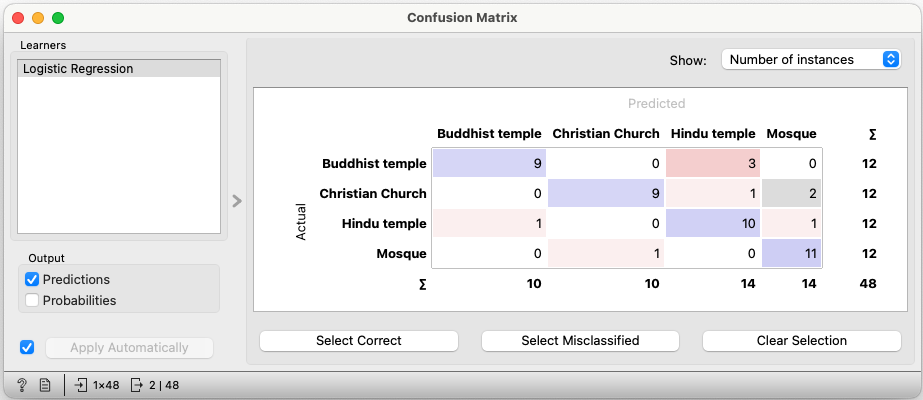Uncheck the Apply Automatically checkbox
This screenshot has height=400, width=923.
tap(27, 348)
